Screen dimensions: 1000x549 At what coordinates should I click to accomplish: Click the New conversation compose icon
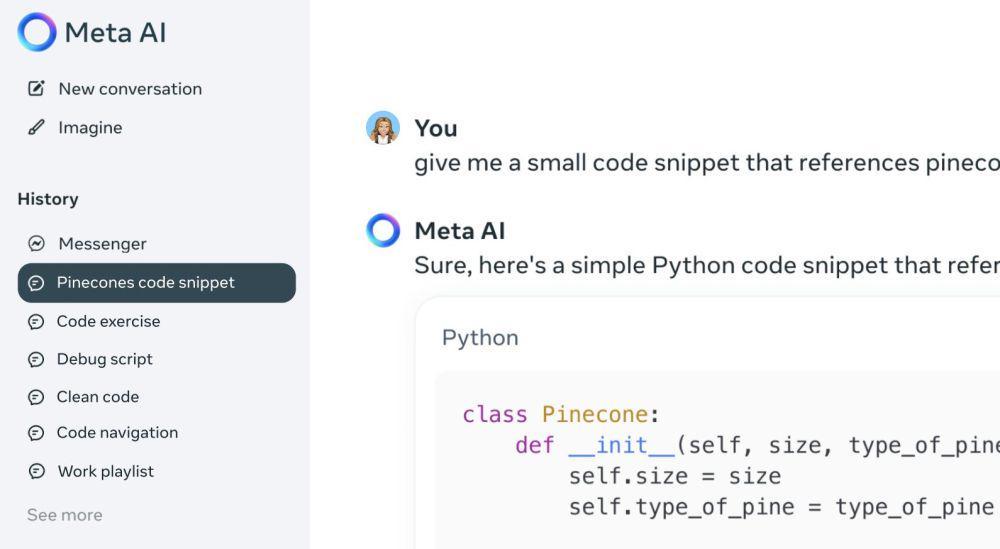(36, 88)
